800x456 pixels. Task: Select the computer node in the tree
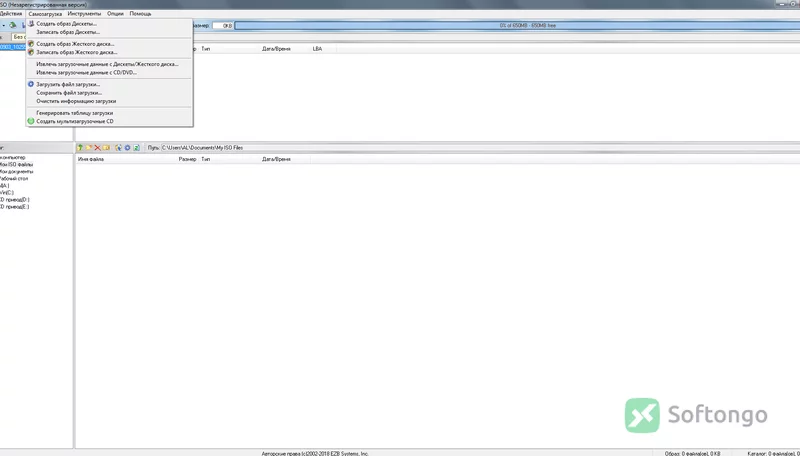[x=12, y=158]
